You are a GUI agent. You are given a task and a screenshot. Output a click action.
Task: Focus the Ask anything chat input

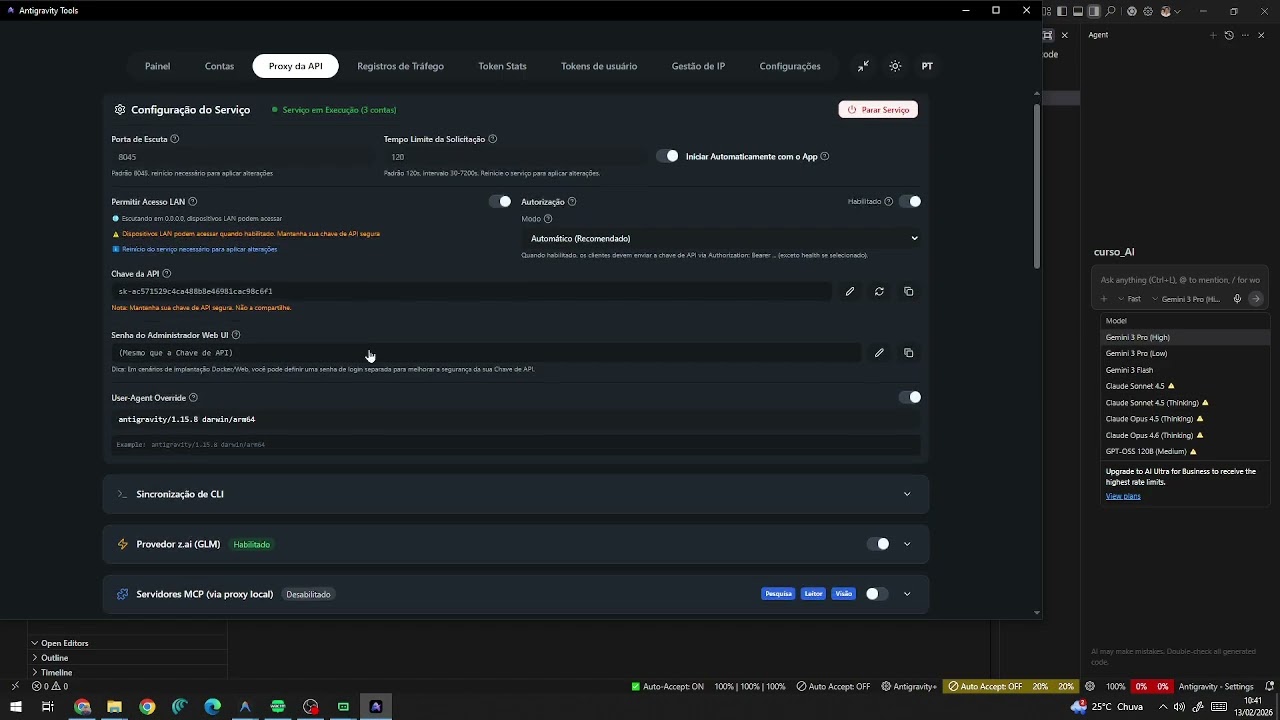click(1180, 280)
